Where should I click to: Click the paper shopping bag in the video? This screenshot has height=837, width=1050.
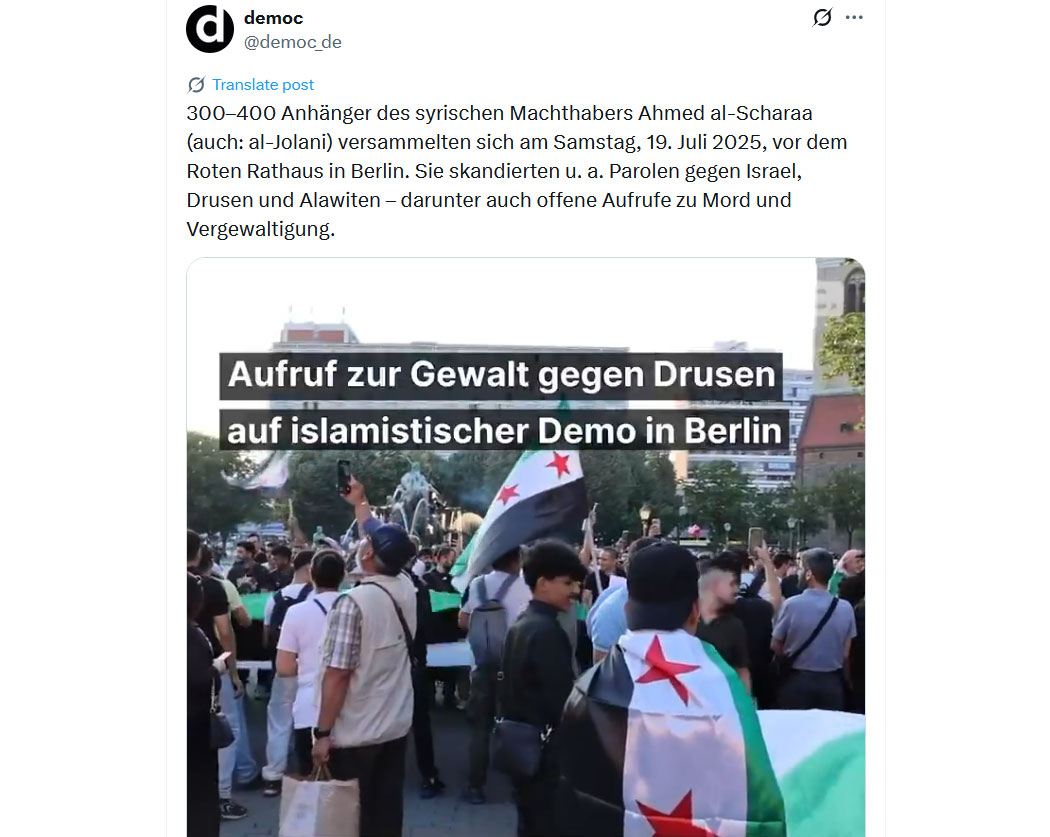coord(319,804)
